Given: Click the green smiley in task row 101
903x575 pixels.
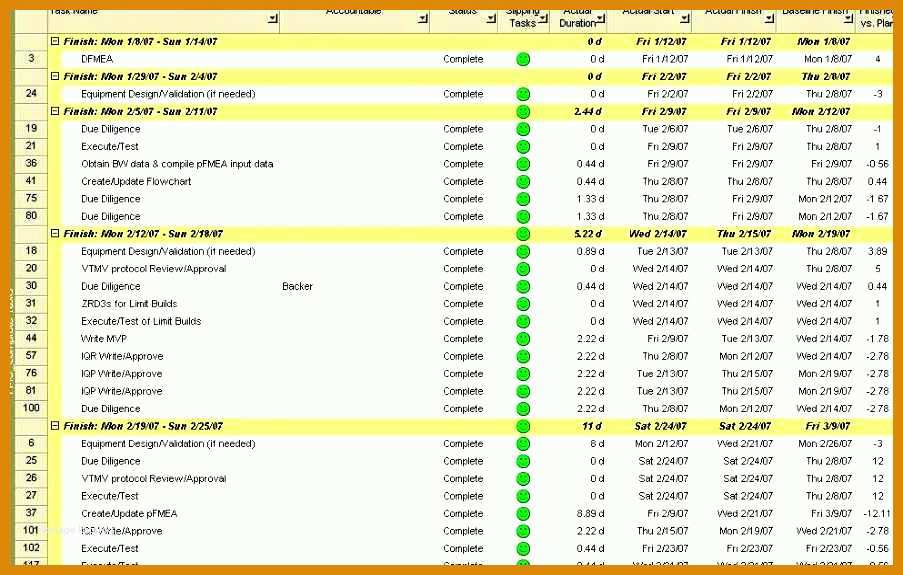Looking at the screenshot, I should click(523, 531).
